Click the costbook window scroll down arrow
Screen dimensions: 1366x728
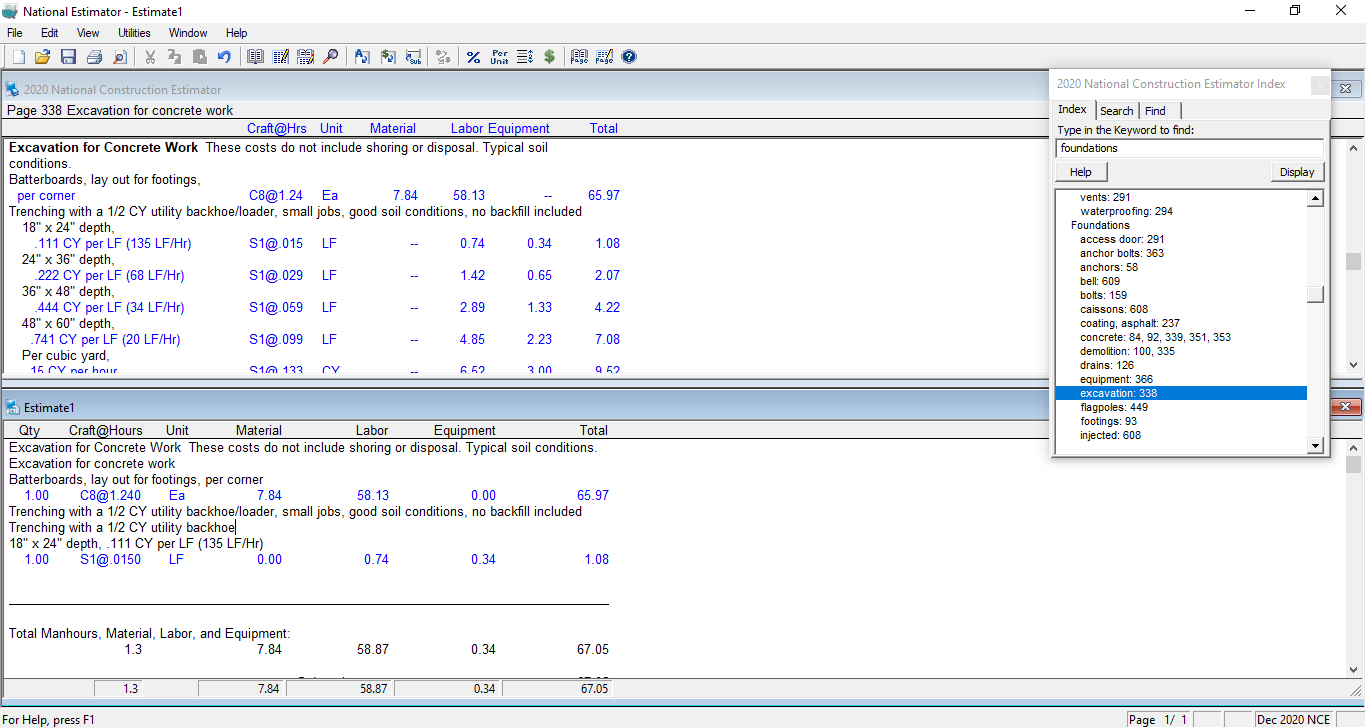pyautogui.click(x=1353, y=365)
